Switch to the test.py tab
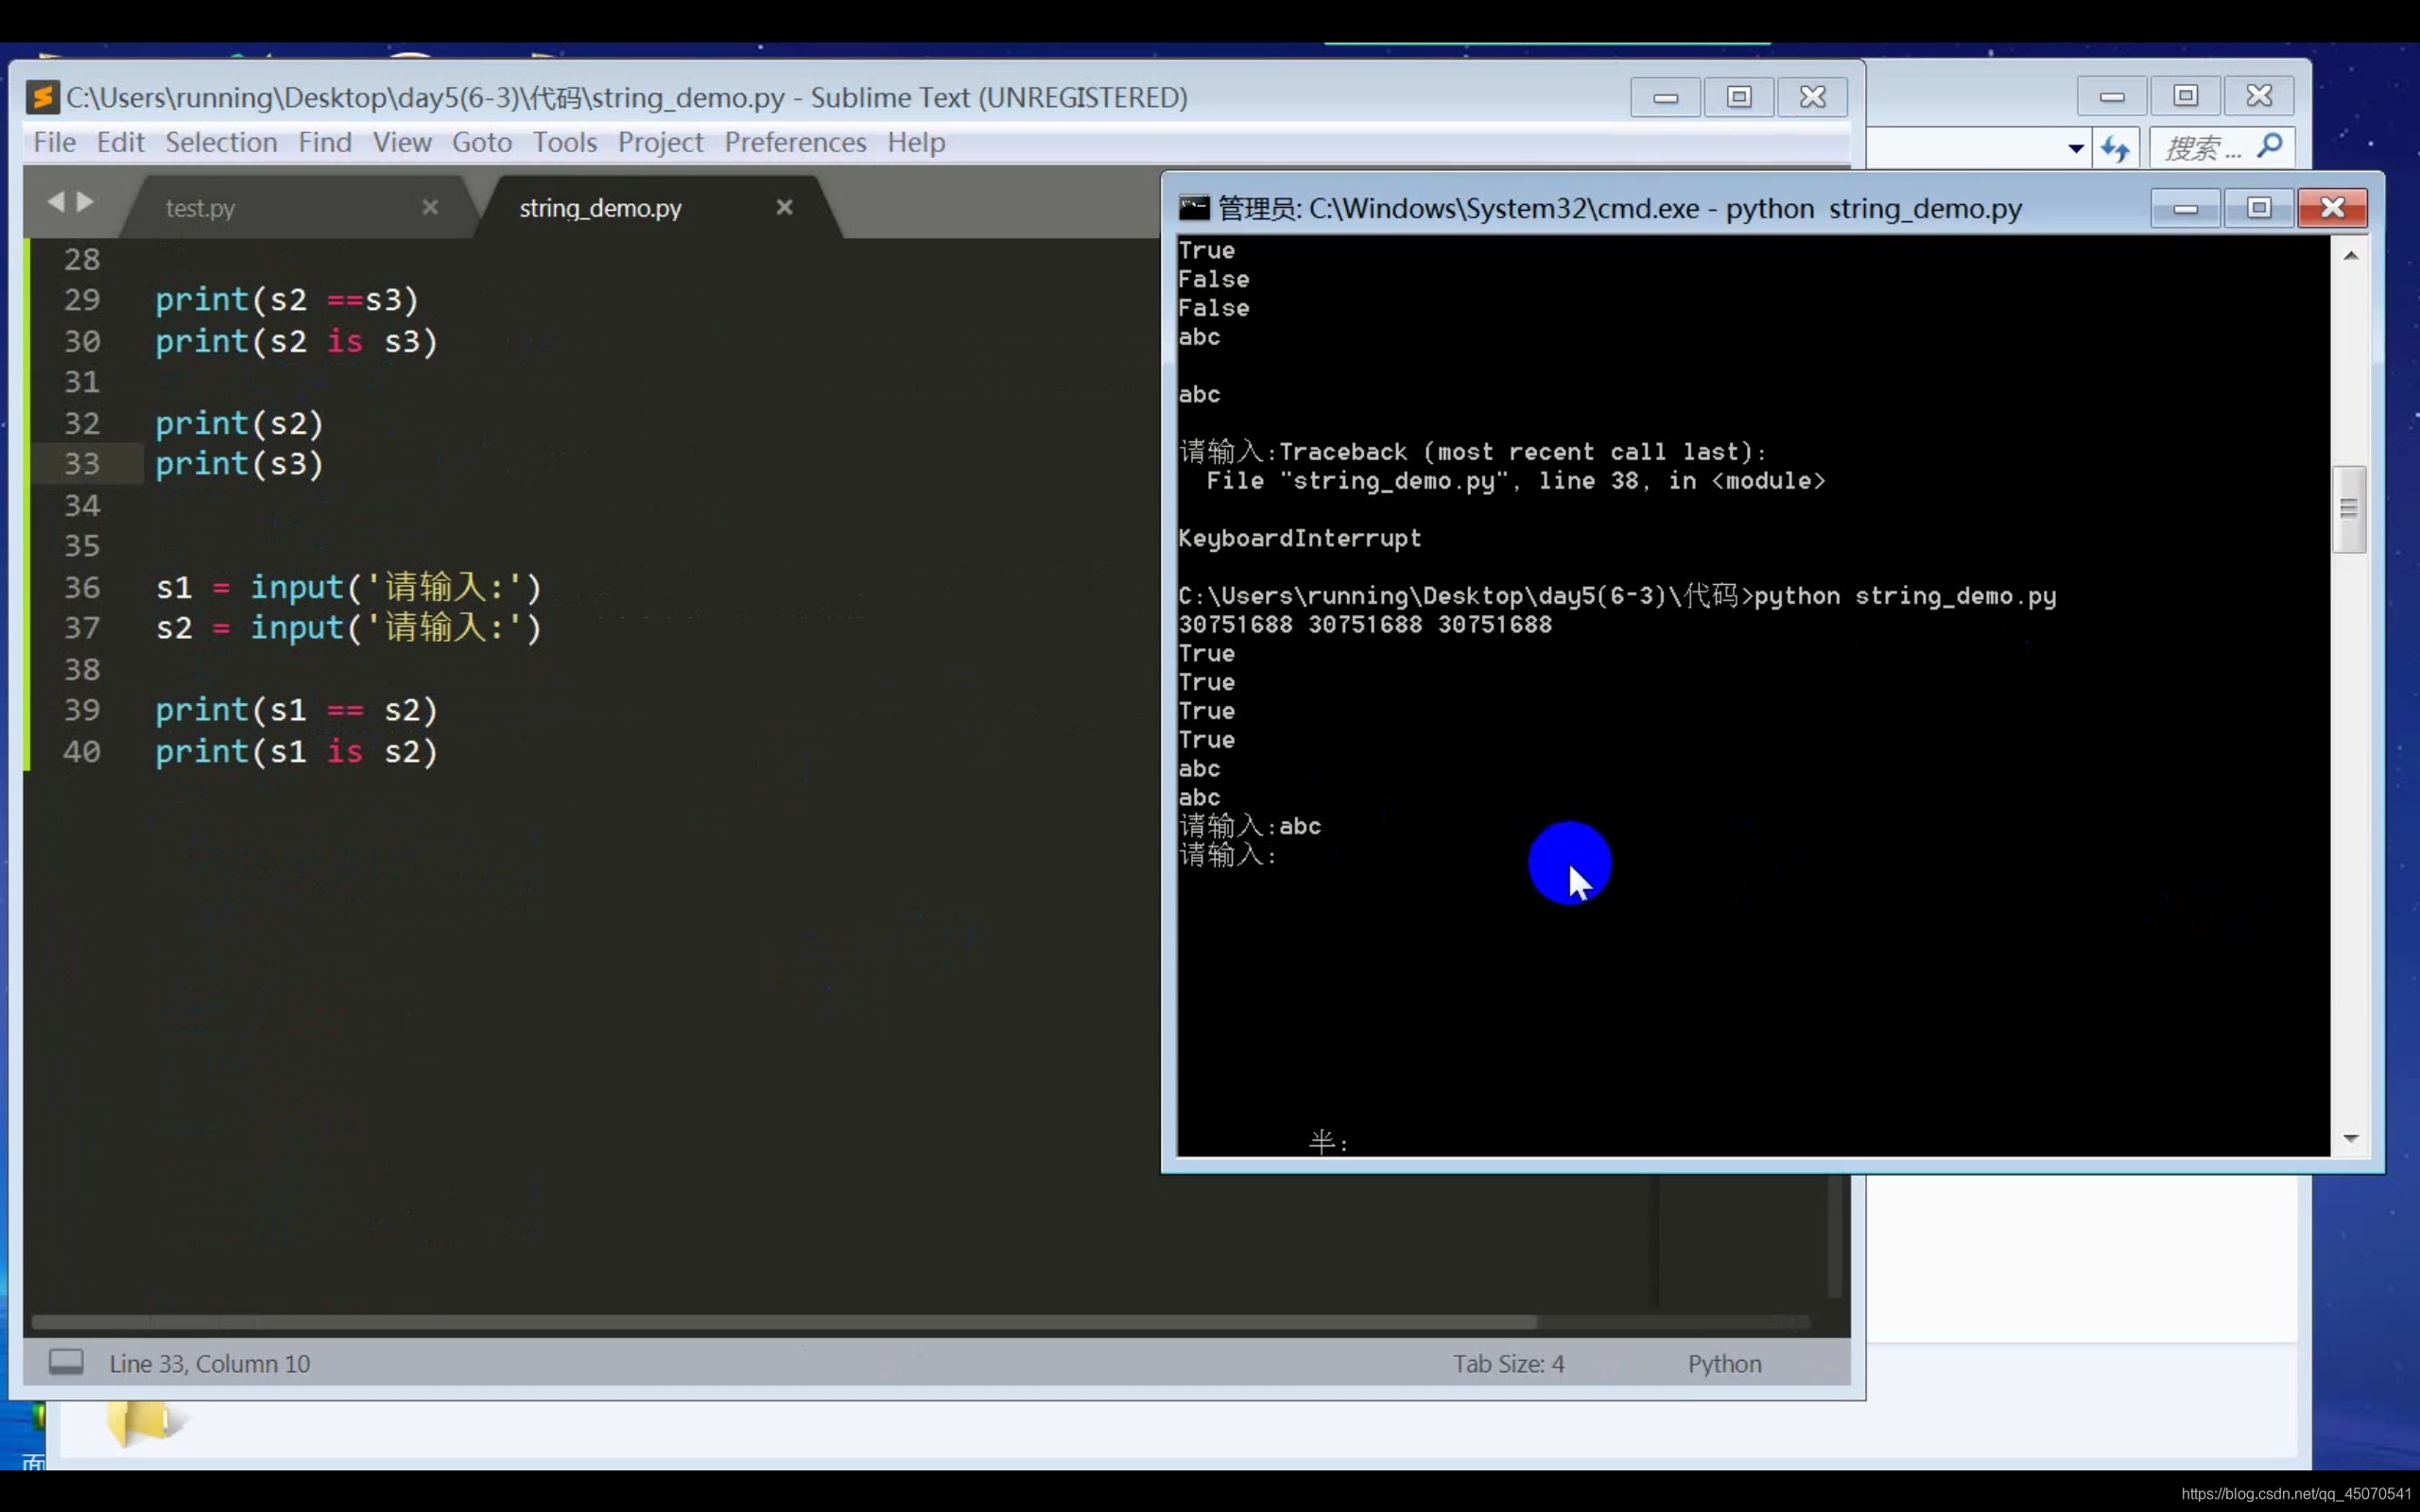This screenshot has height=1512, width=2420. click(200, 208)
